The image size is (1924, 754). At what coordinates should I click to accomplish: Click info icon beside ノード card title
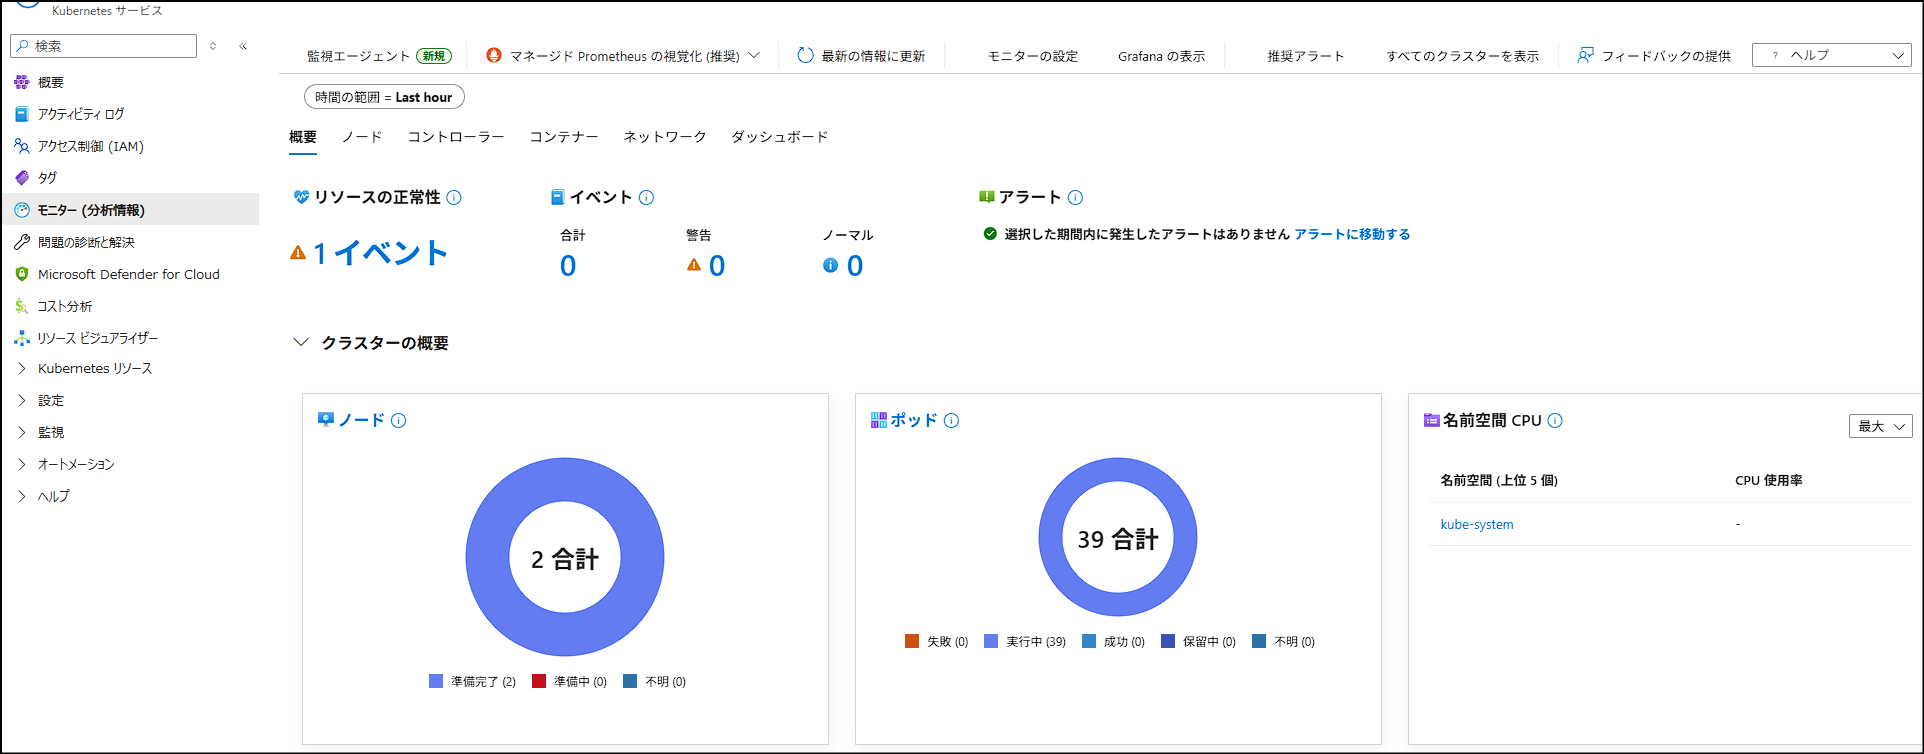click(398, 420)
